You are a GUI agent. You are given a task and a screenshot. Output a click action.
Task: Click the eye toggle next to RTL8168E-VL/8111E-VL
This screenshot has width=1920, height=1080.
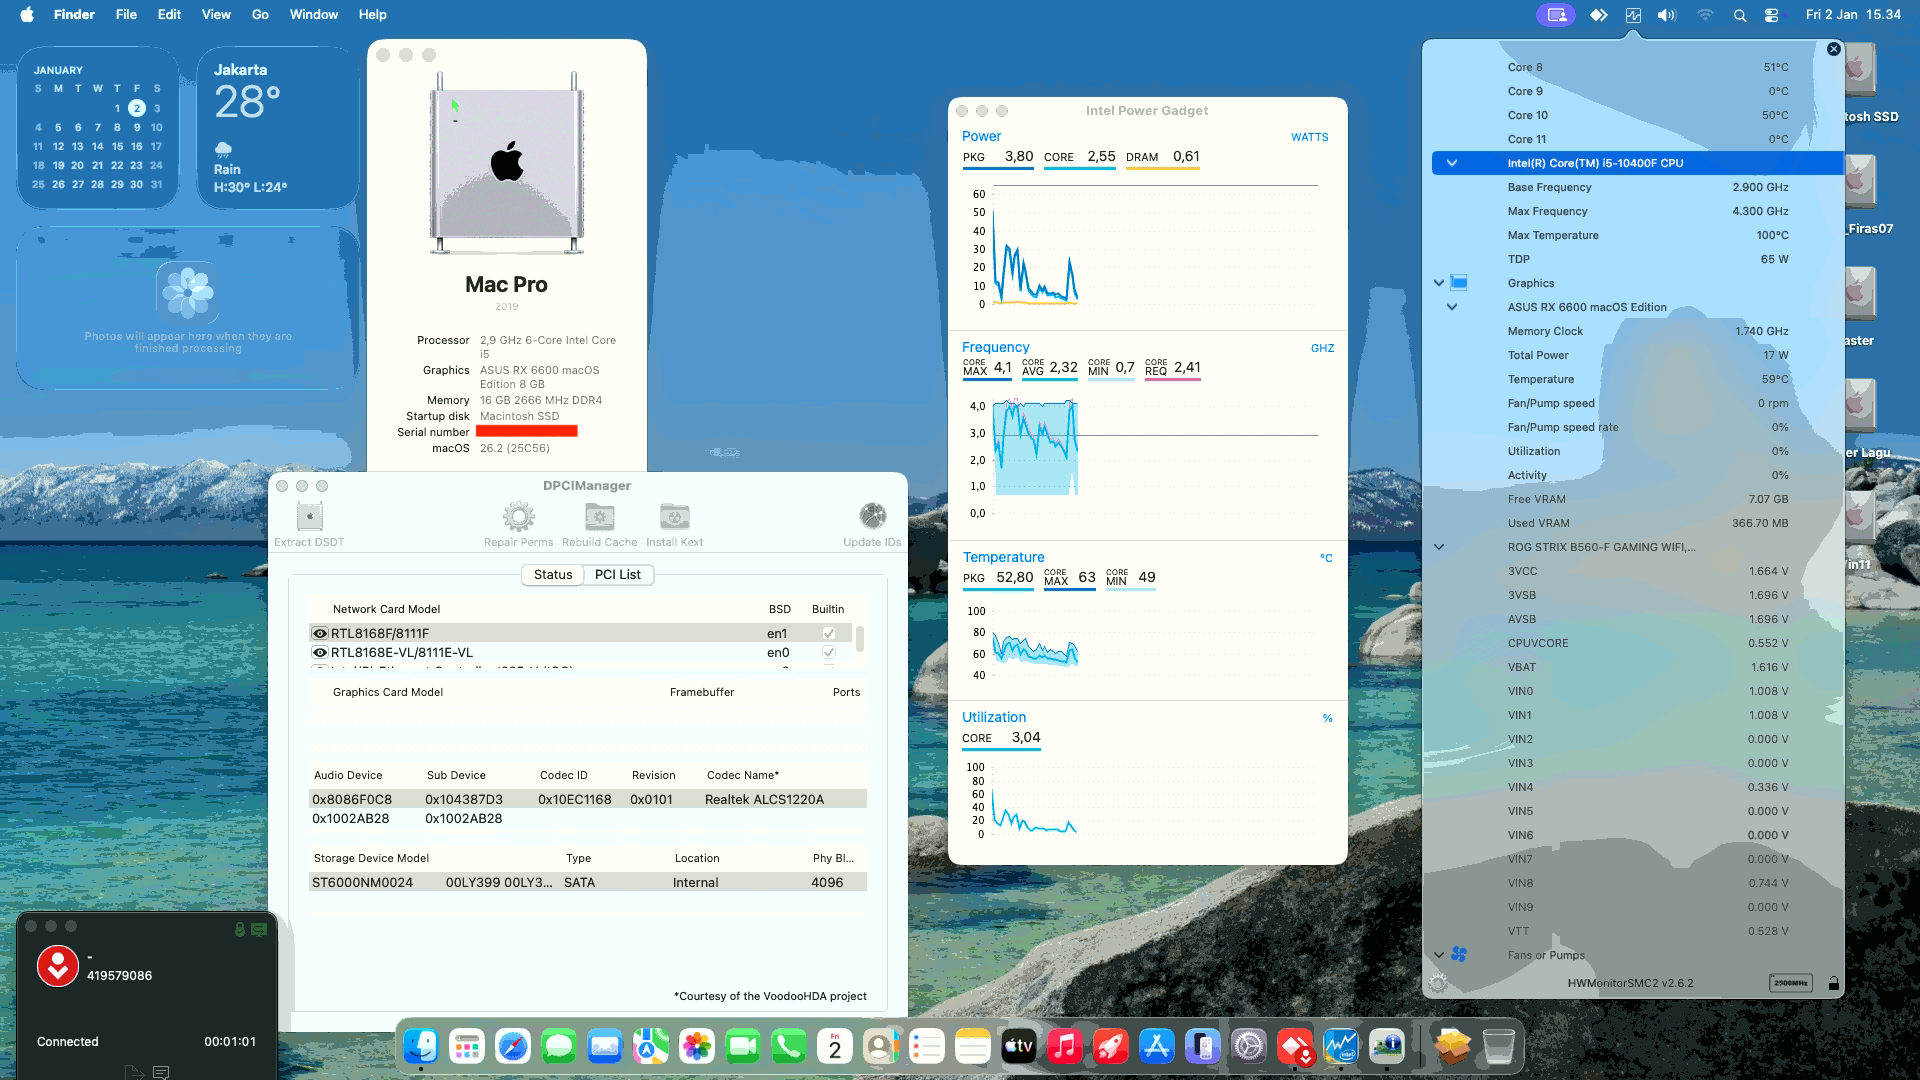[x=320, y=652]
